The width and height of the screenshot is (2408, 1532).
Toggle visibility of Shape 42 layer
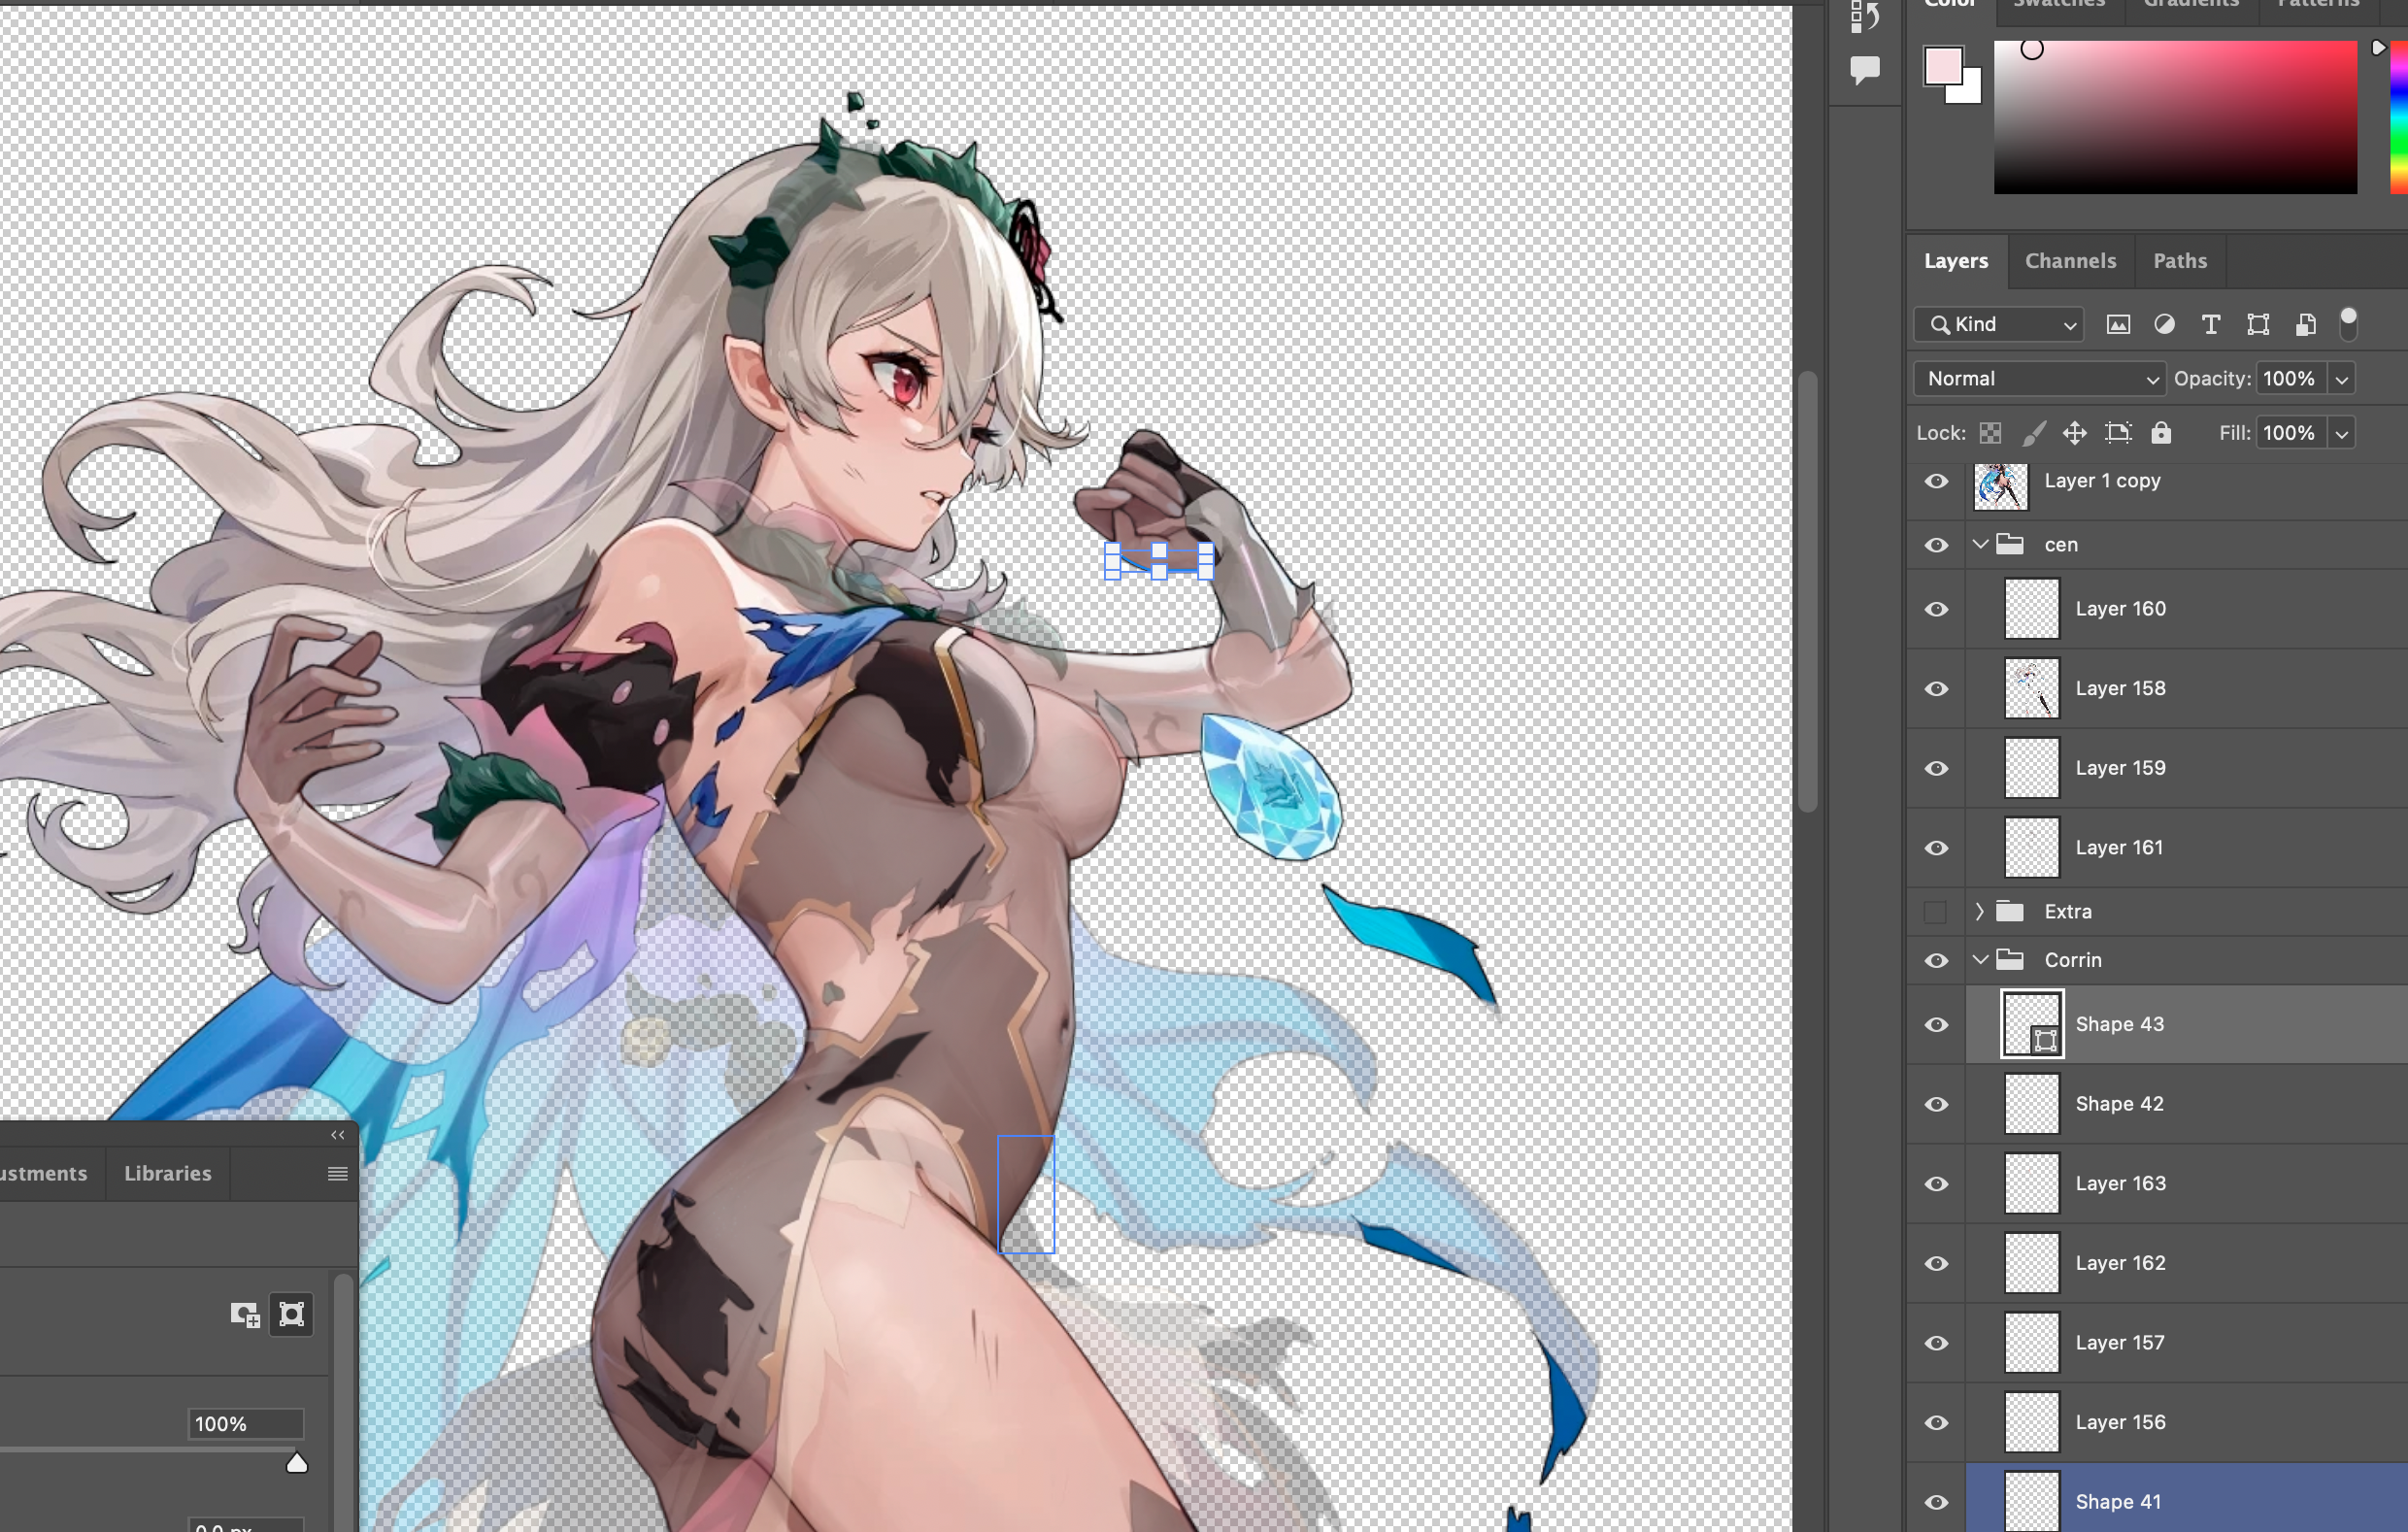(x=1936, y=1104)
